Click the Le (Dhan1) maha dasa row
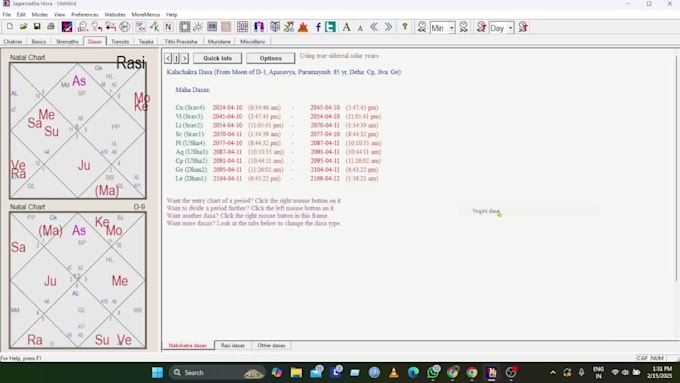 pyautogui.click(x=277, y=179)
